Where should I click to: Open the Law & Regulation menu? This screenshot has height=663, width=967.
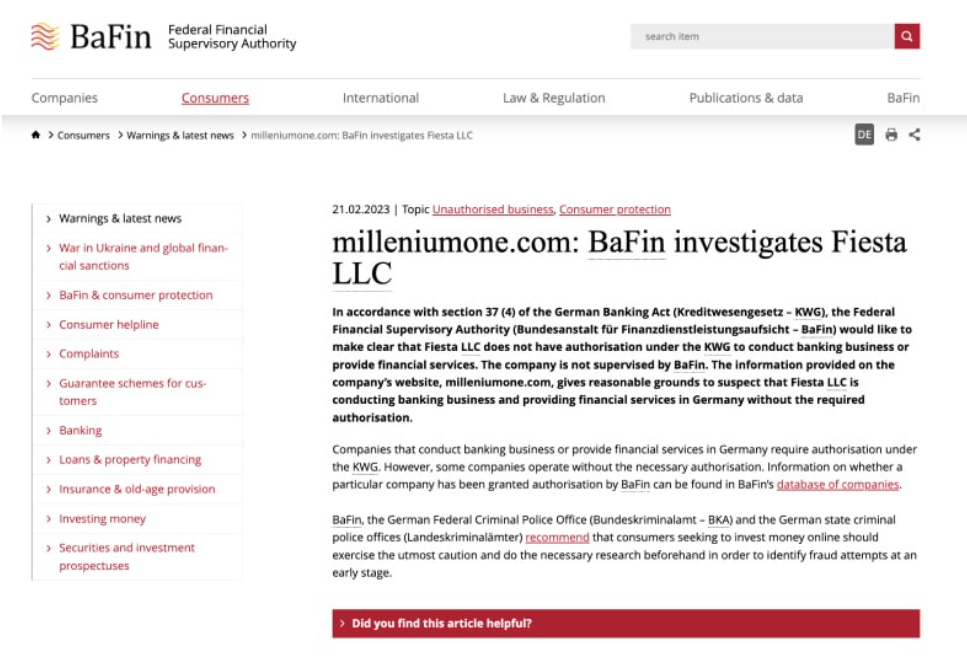[554, 97]
